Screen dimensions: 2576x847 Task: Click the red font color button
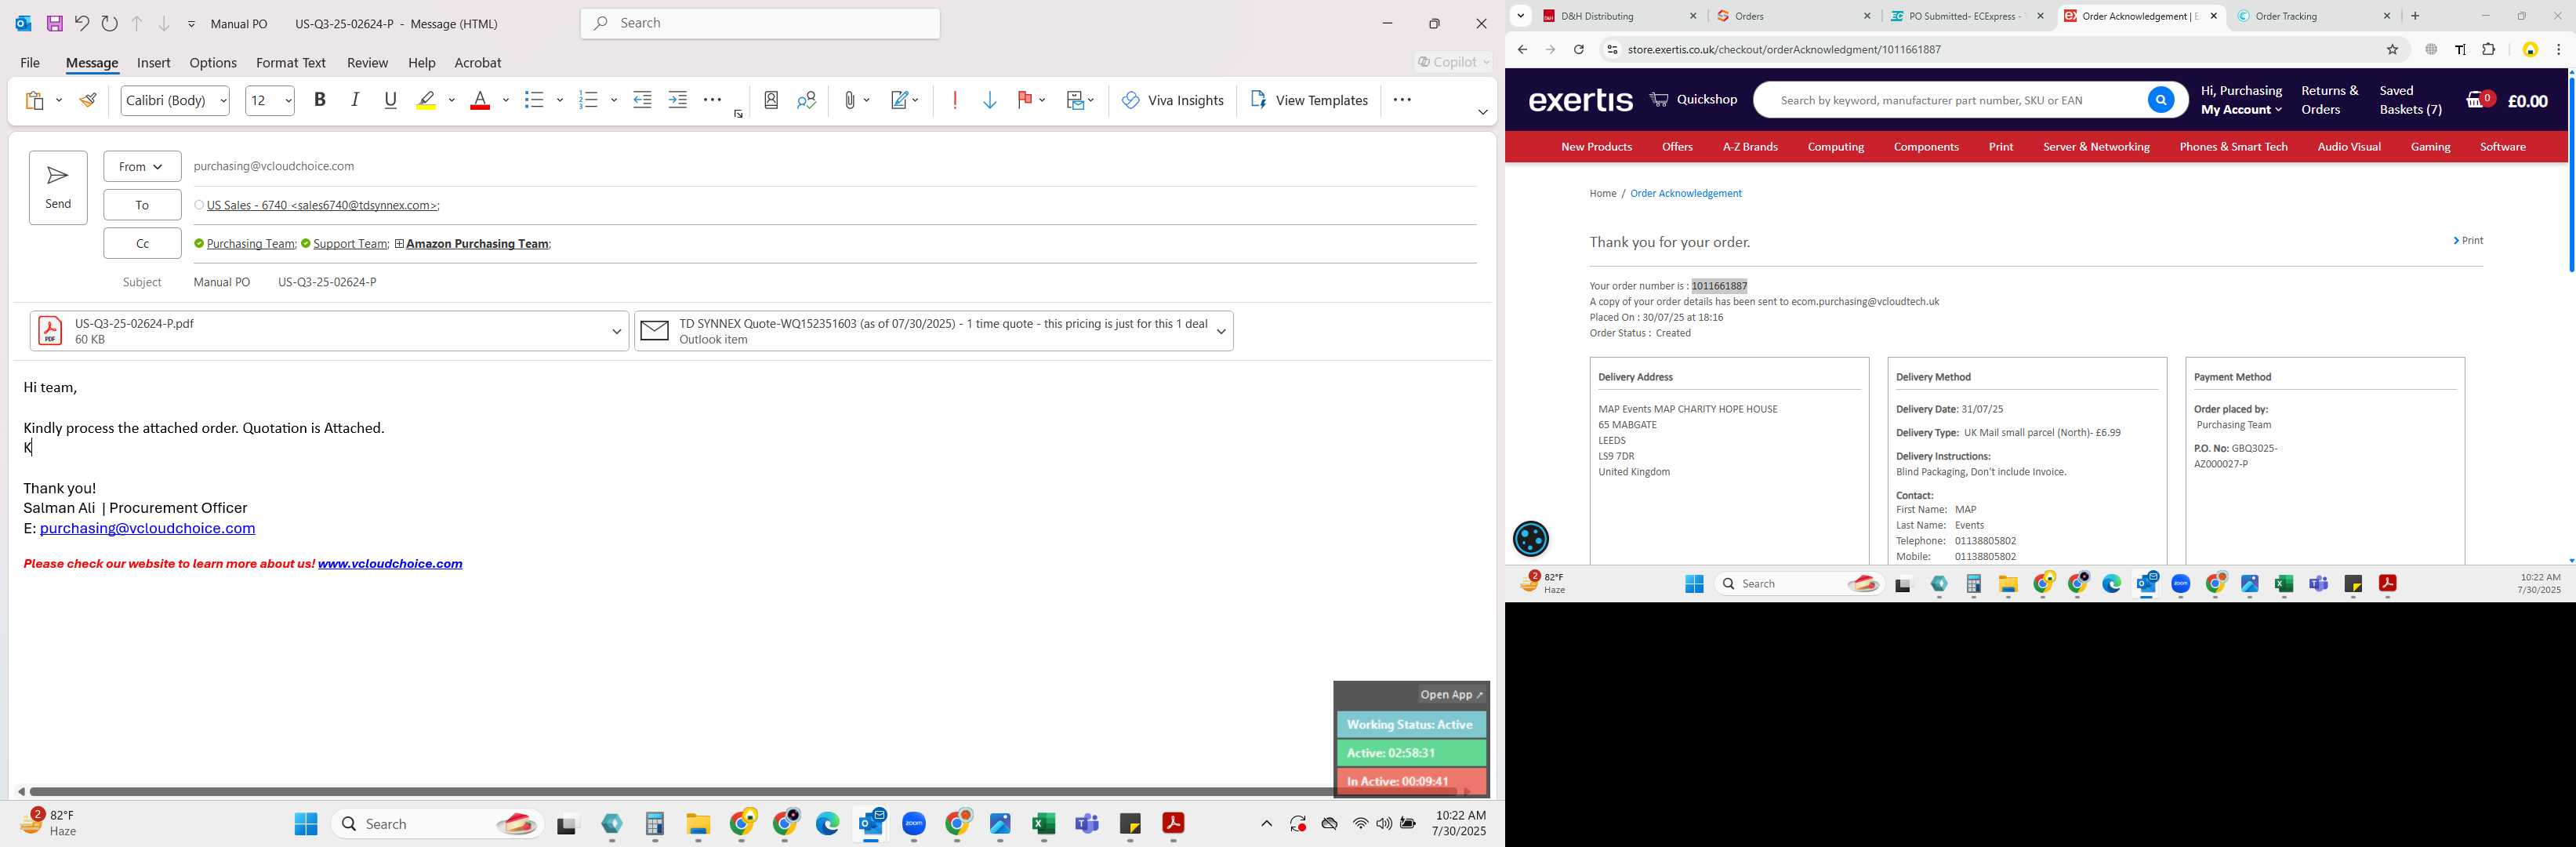pyautogui.click(x=480, y=100)
